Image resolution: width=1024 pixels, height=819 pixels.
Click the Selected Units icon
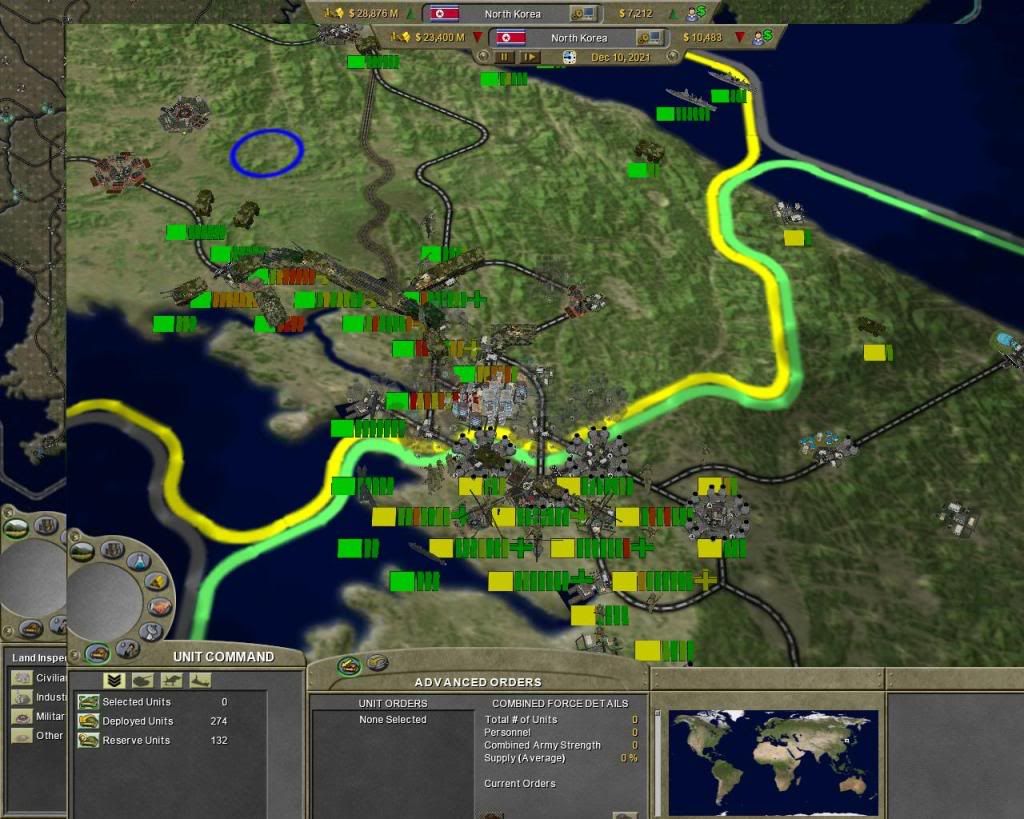88,702
